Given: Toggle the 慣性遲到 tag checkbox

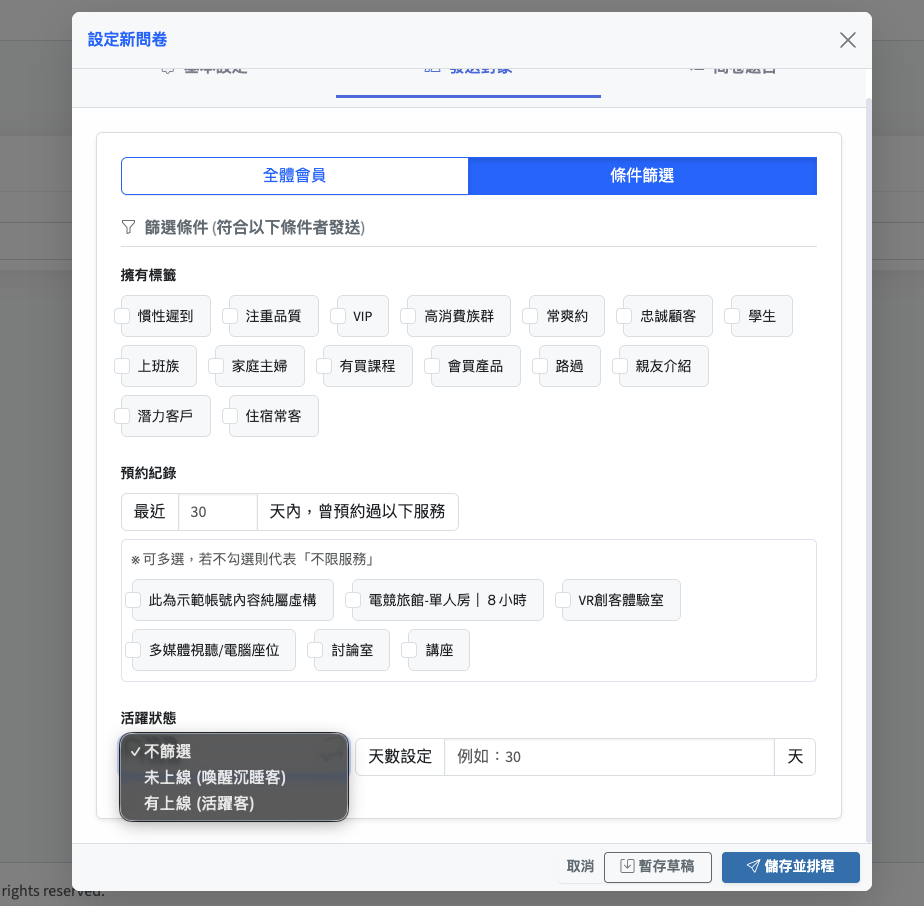Looking at the screenshot, I should tap(122, 316).
